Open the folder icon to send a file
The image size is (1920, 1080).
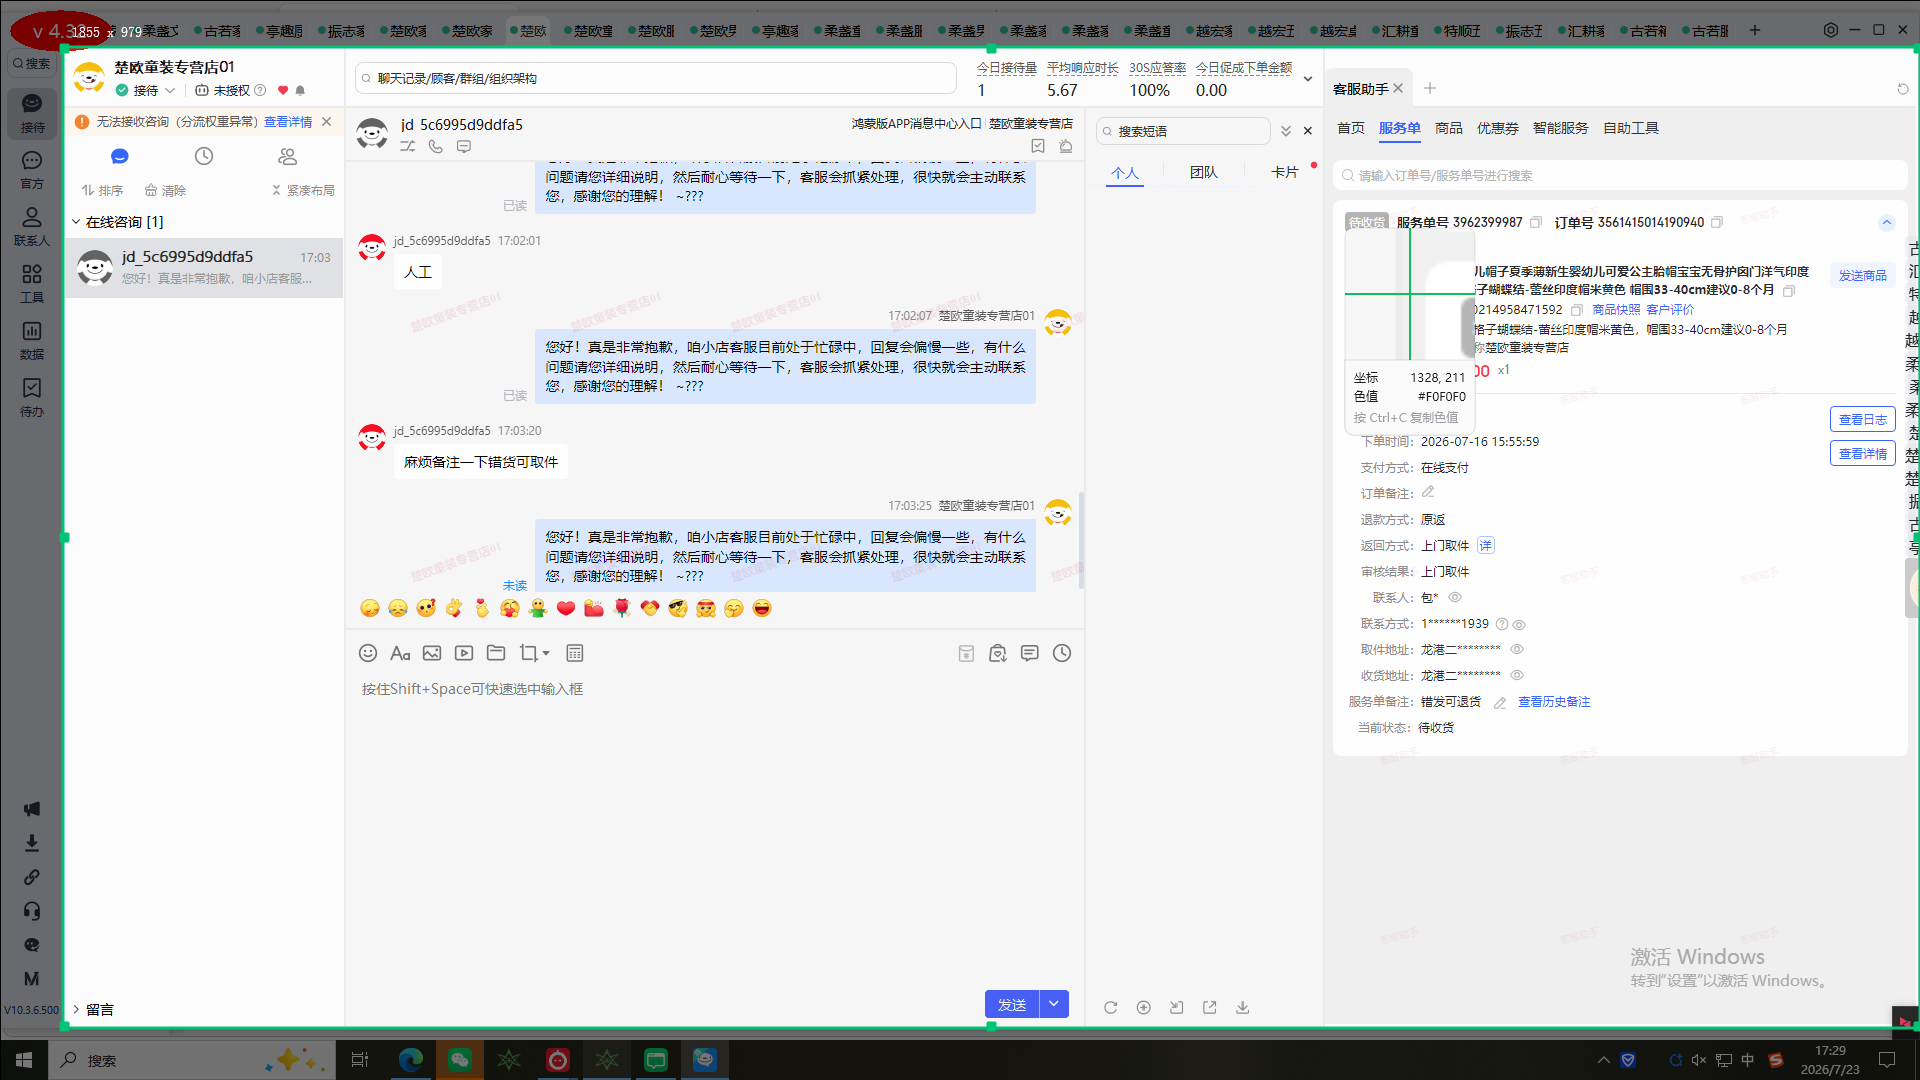click(496, 653)
